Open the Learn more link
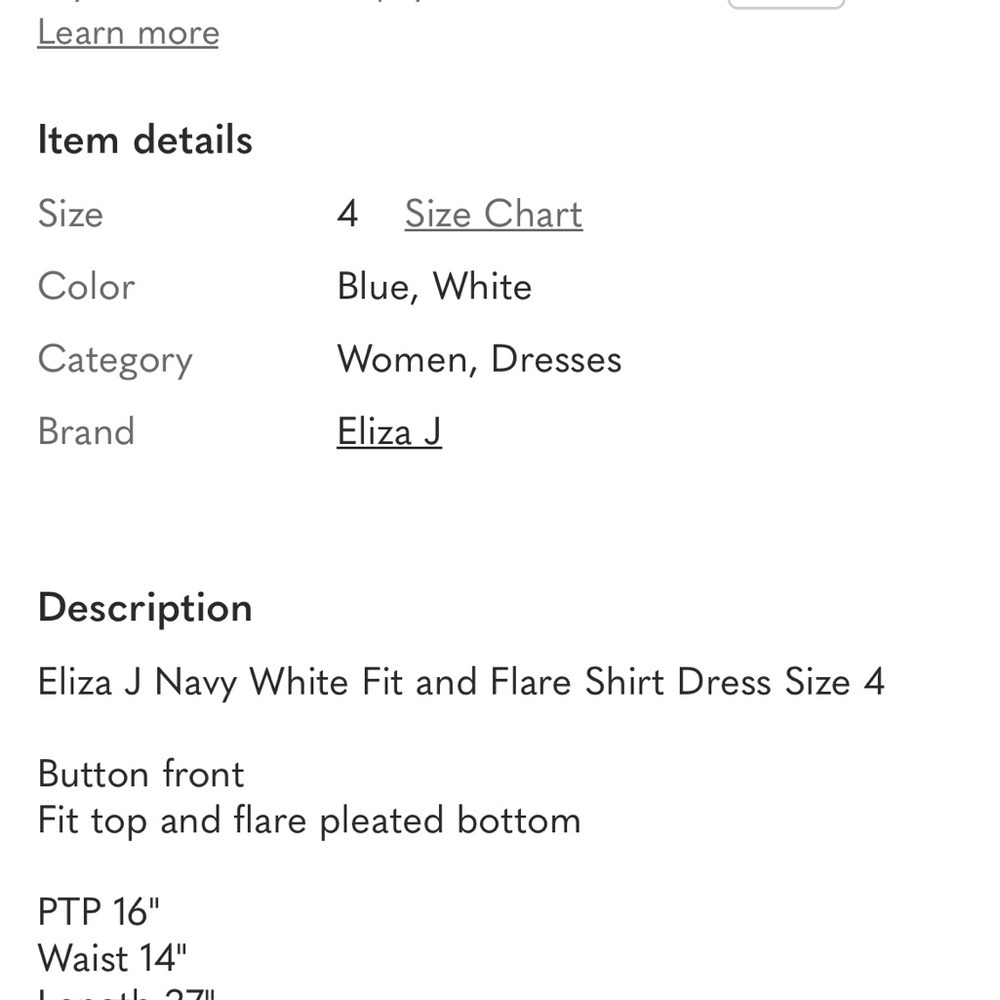The width and height of the screenshot is (1000, 1000). coord(128,33)
